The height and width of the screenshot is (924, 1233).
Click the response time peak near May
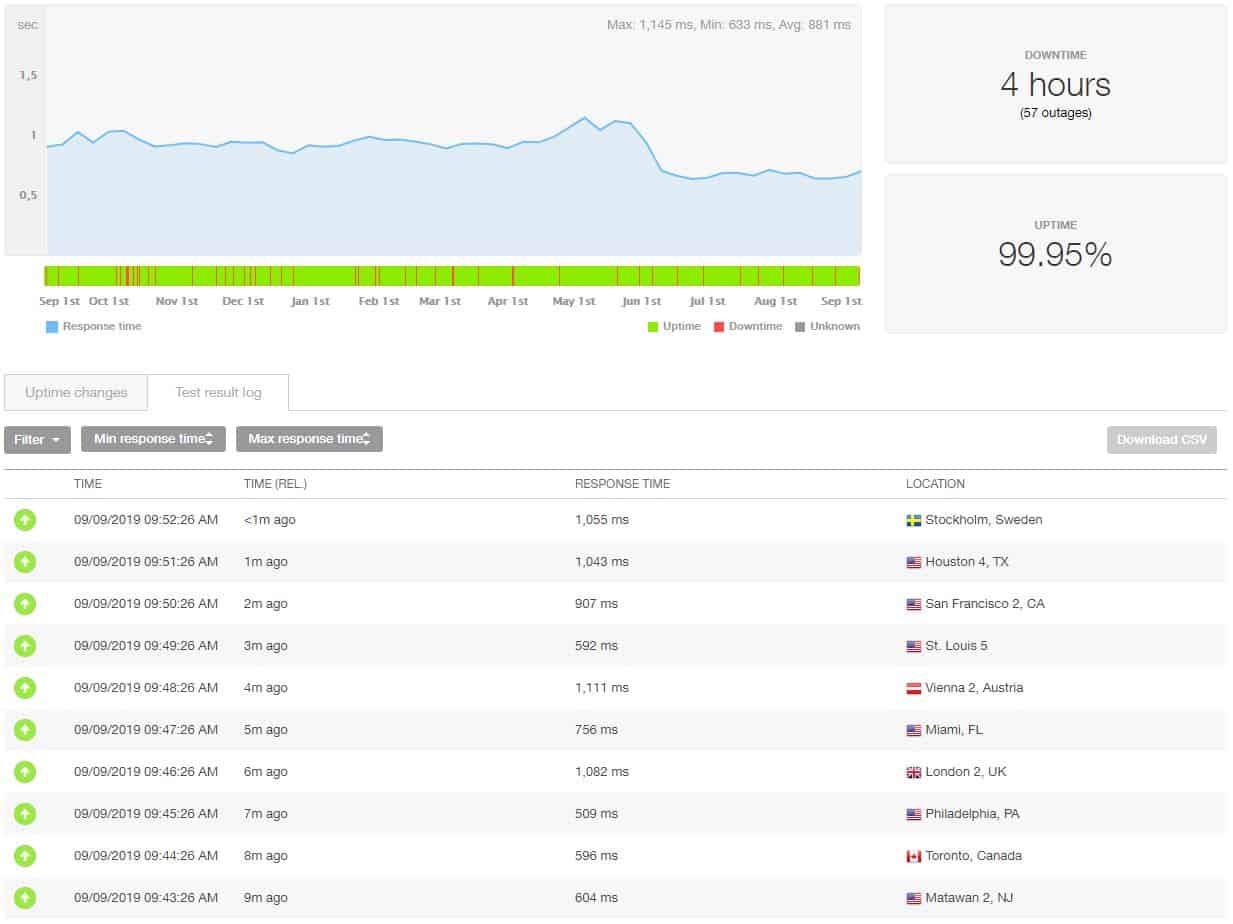585,118
